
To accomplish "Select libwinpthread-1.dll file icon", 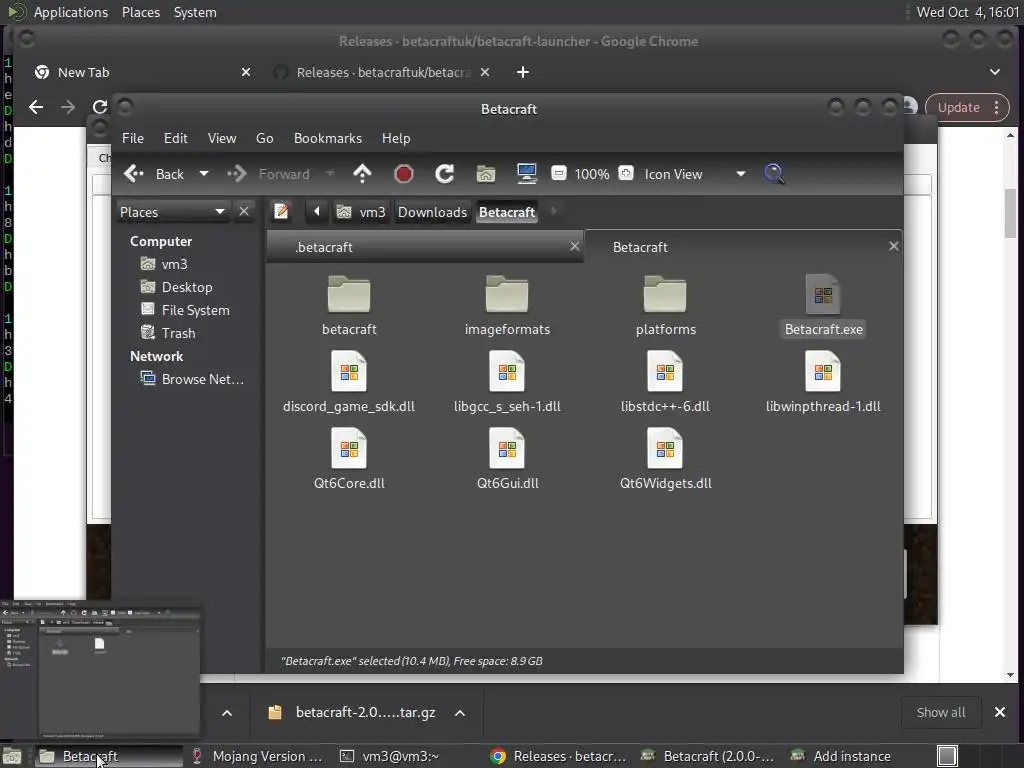I will pos(823,371).
